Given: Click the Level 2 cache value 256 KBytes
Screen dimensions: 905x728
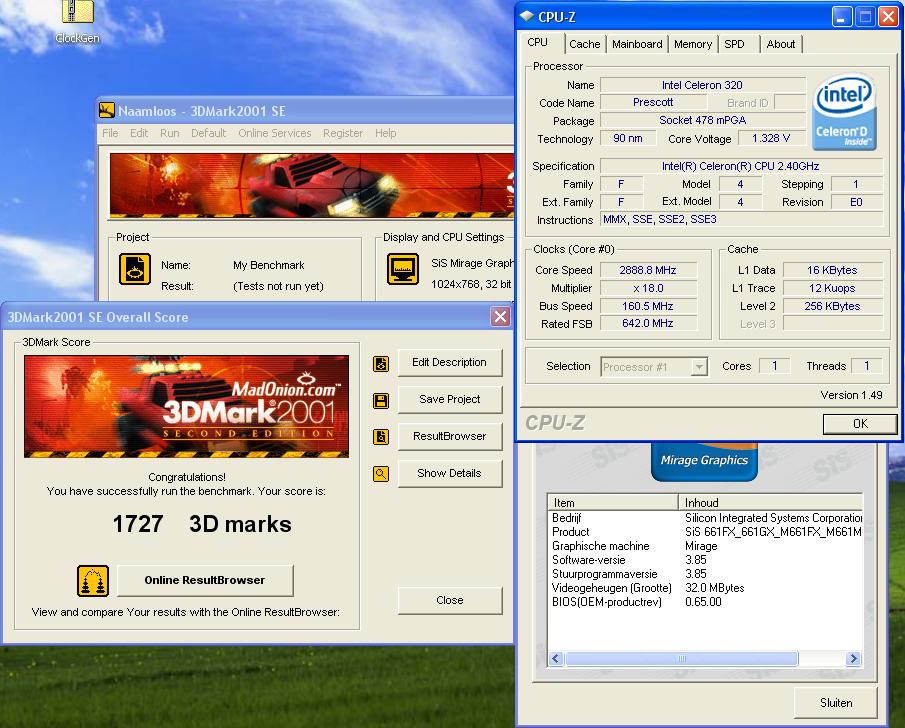Looking at the screenshot, I should pyautogui.click(x=832, y=306).
